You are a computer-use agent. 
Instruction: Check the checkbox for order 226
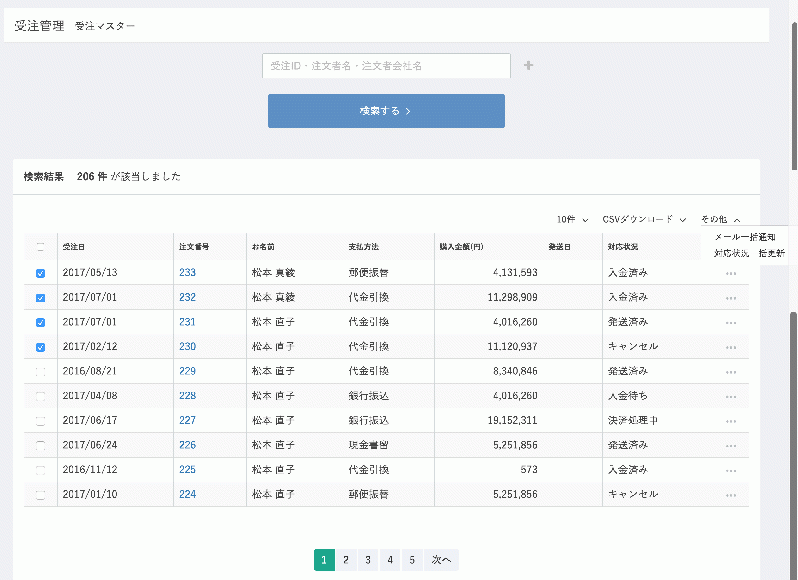[41, 446]
